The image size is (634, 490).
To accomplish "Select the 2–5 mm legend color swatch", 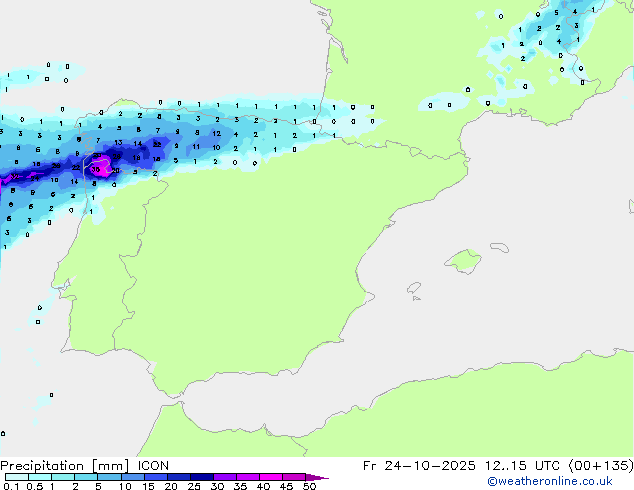I will (86, 477).
